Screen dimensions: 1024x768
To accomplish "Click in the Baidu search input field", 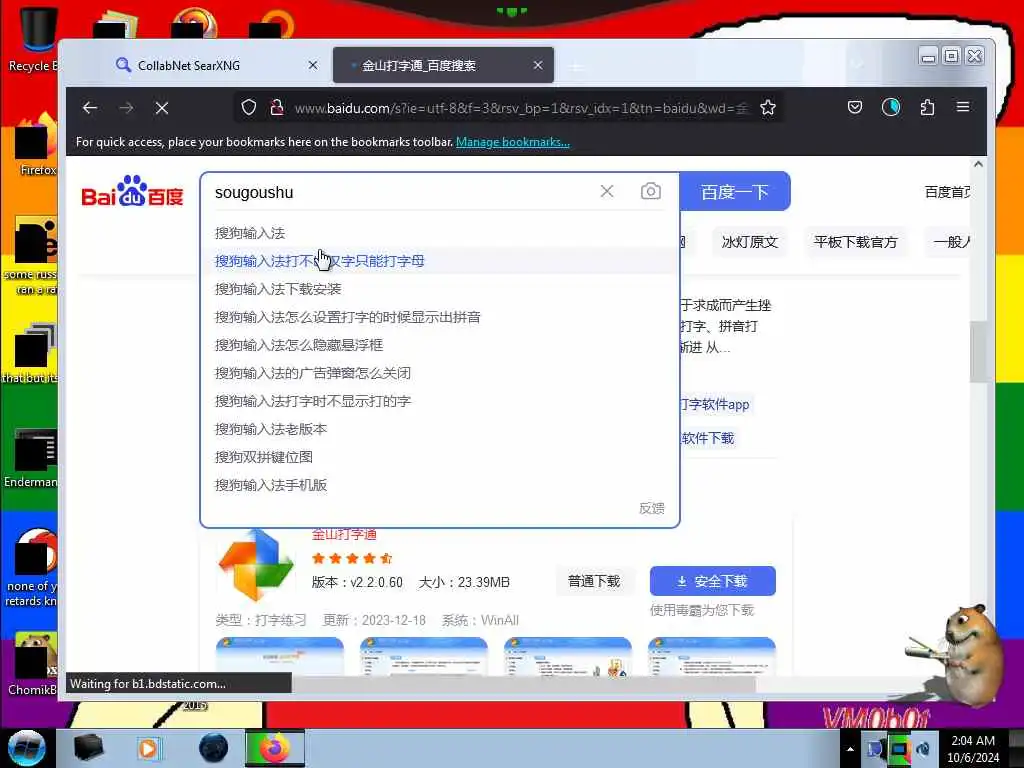I will click(402, 192).
